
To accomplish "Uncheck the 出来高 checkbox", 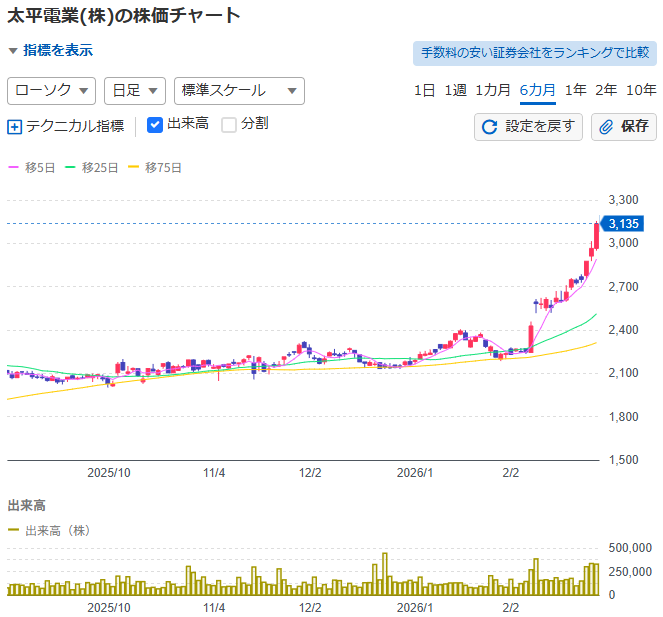I will 155,125.
